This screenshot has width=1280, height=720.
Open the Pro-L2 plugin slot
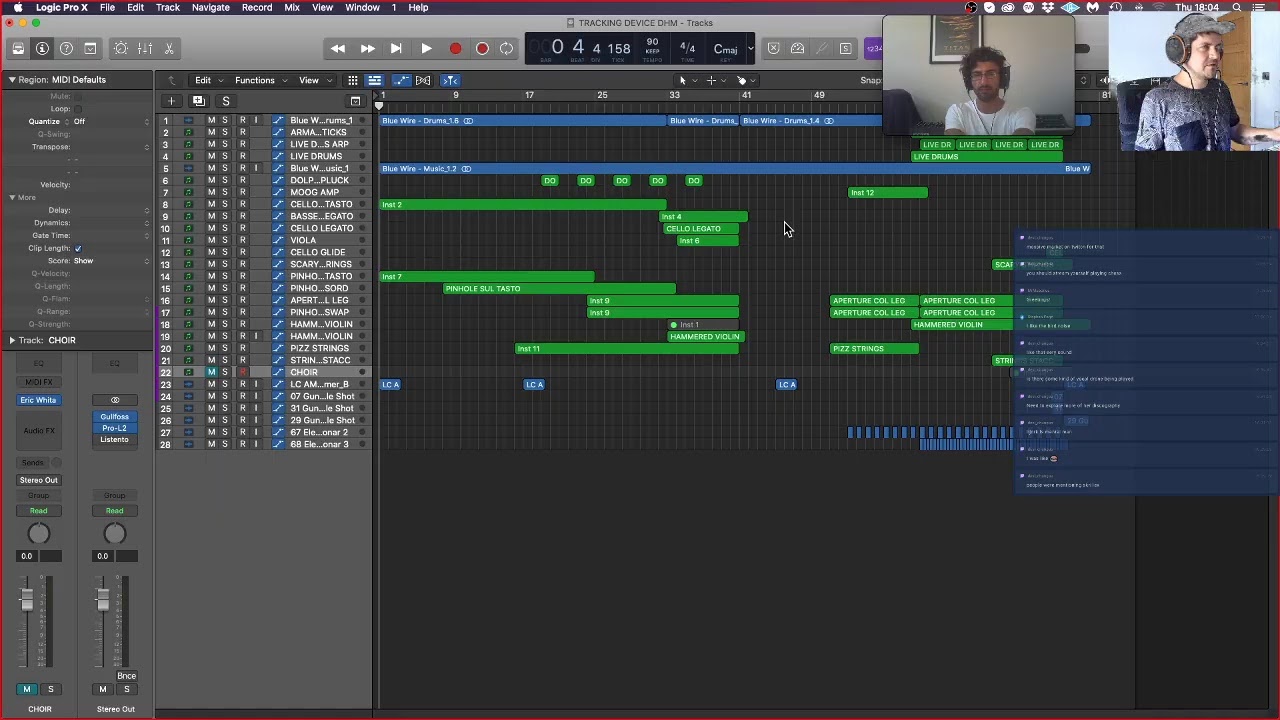click(x=114, y=428)
